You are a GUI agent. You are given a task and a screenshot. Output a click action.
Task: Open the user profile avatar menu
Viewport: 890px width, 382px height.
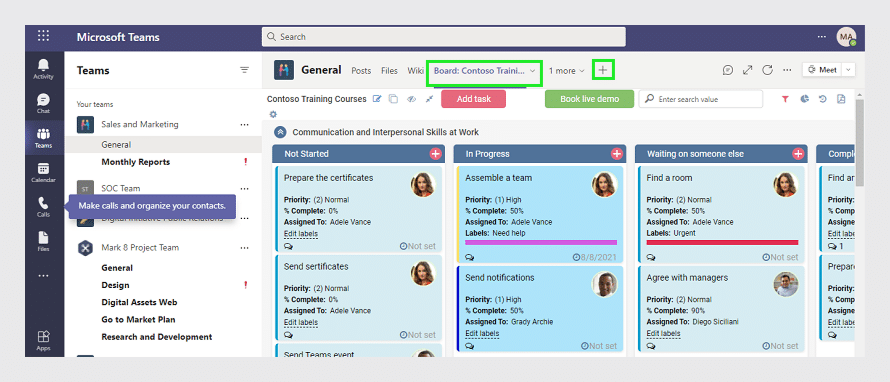(846, 37)
